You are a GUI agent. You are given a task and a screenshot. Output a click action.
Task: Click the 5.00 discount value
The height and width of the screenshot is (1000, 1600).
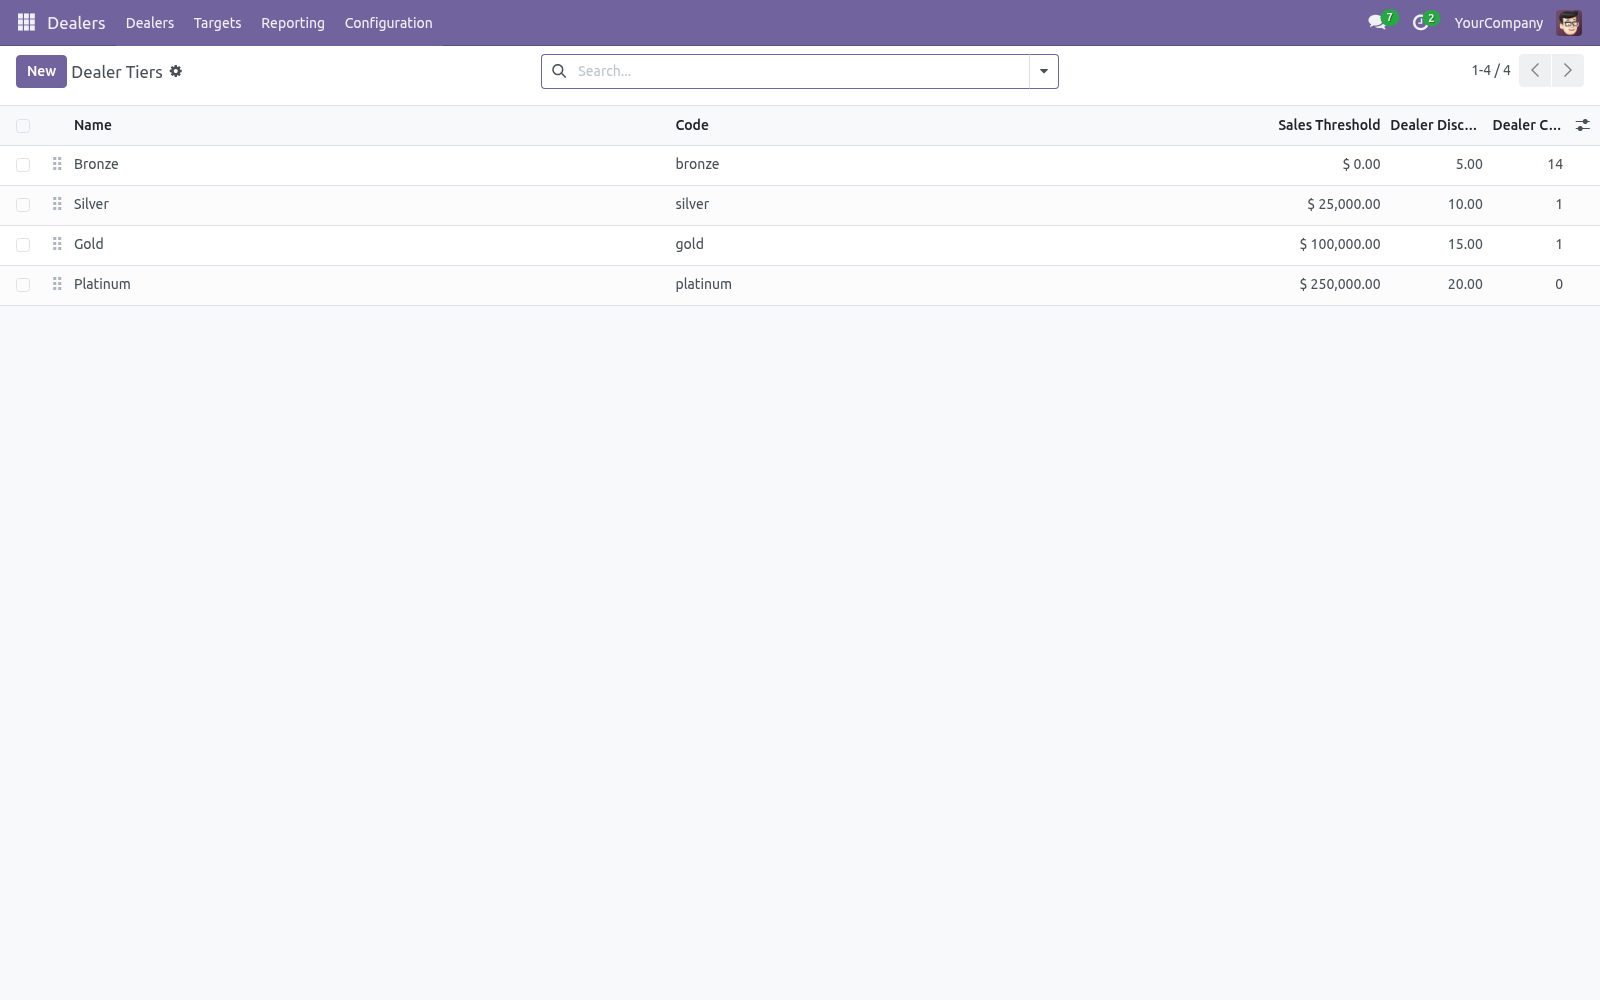click(x=1469, y=164)
